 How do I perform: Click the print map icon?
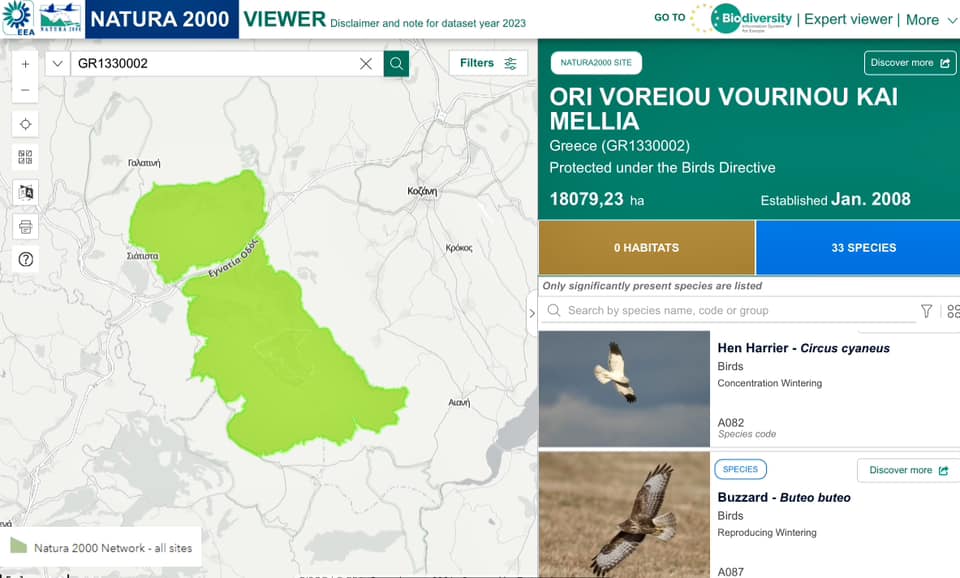(25, 227)
